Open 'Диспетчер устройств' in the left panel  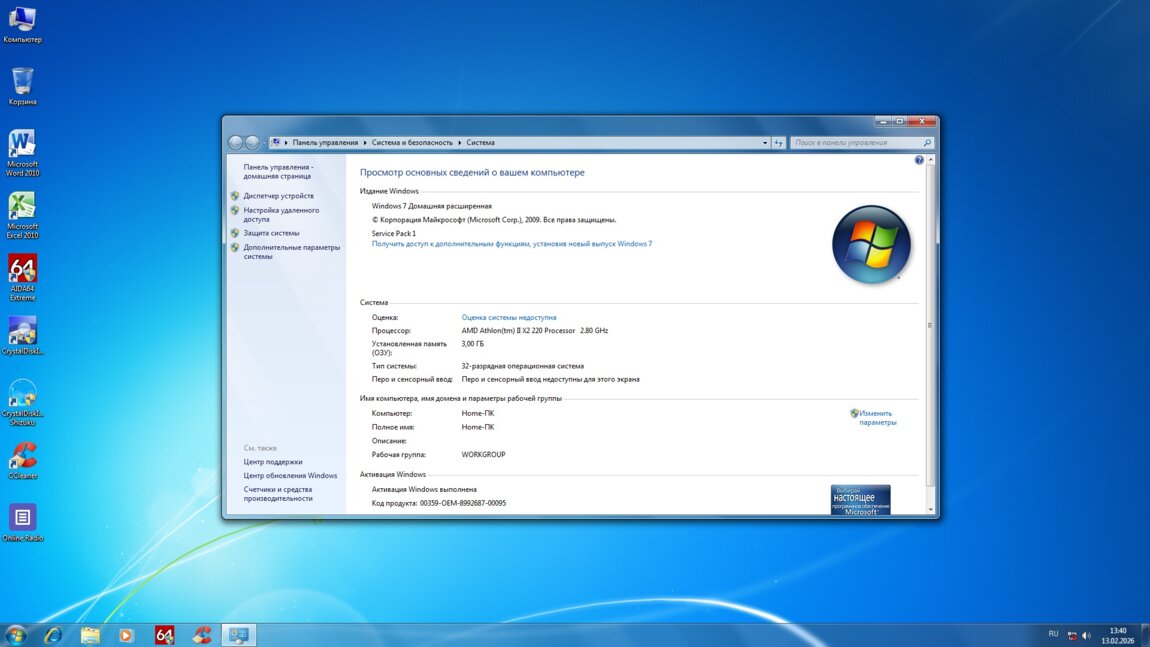[278, 196]
